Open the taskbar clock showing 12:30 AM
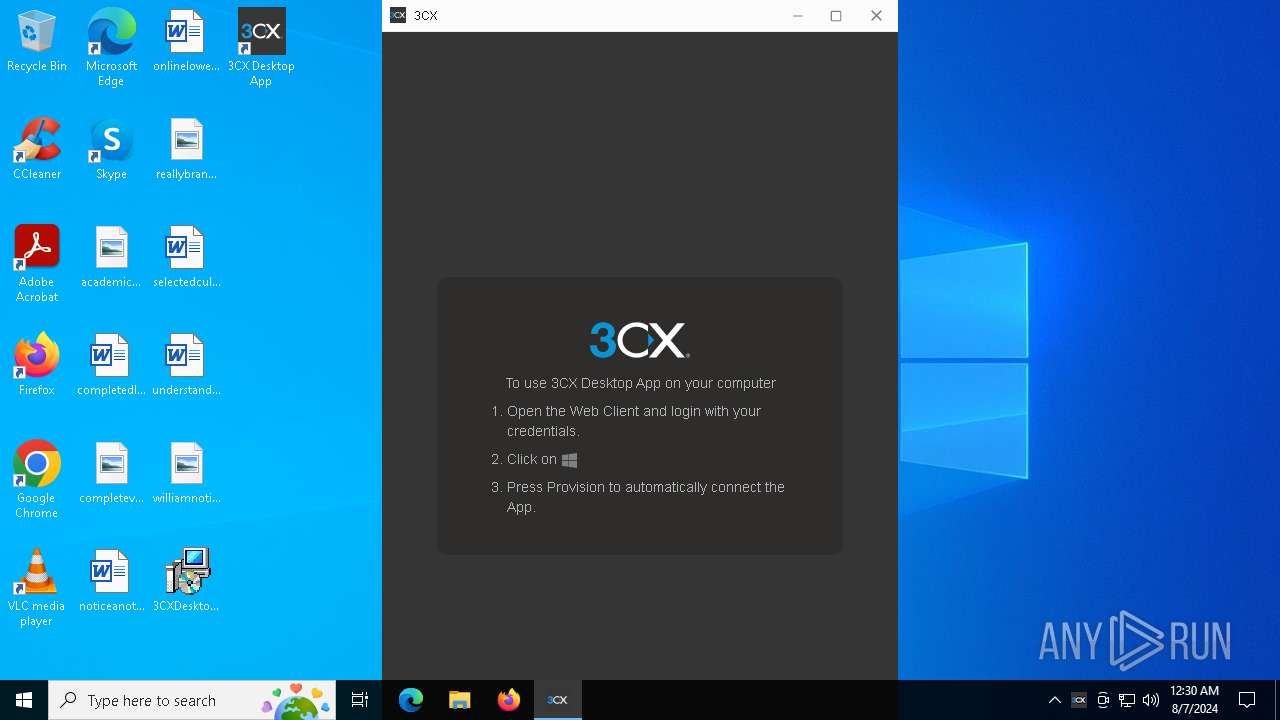This screenshot has width=1280, height=720. pos(1194,700)
